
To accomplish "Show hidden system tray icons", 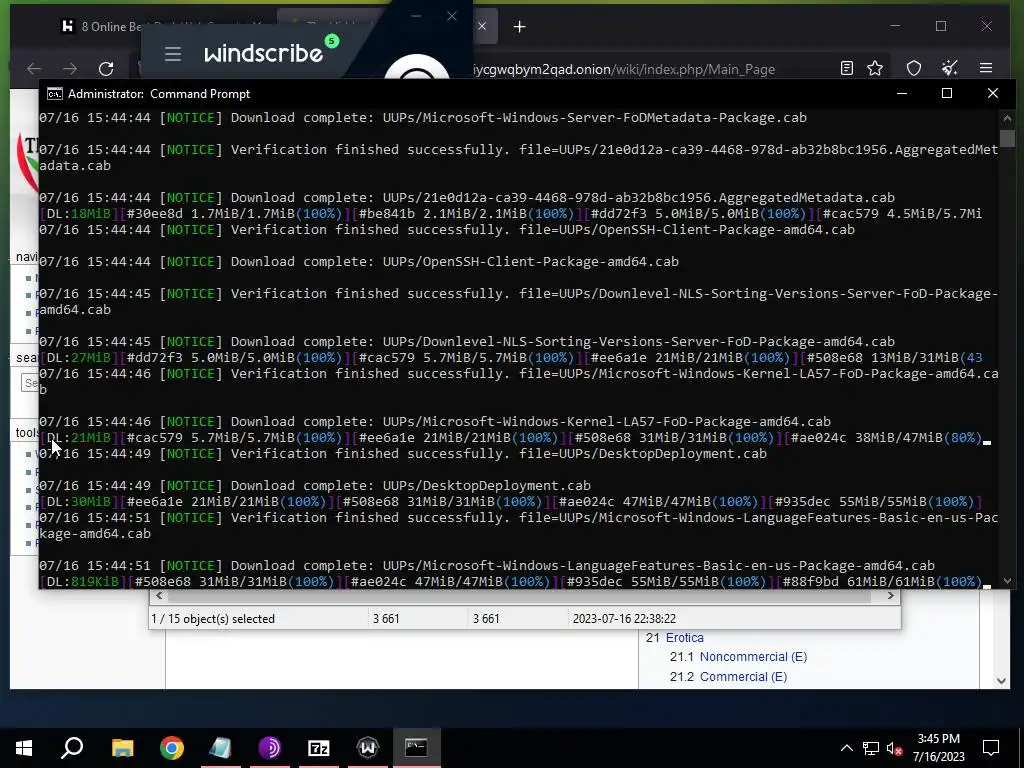I will (846, 748).
